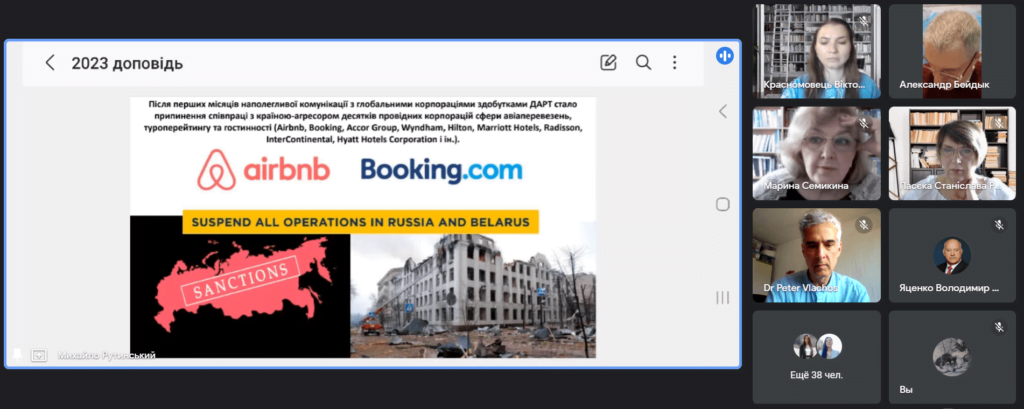Click the muted mic icon on Dr Peter Vlachos's tile
Viewport: 1024px width, 409px height.
tap(863, 225)
